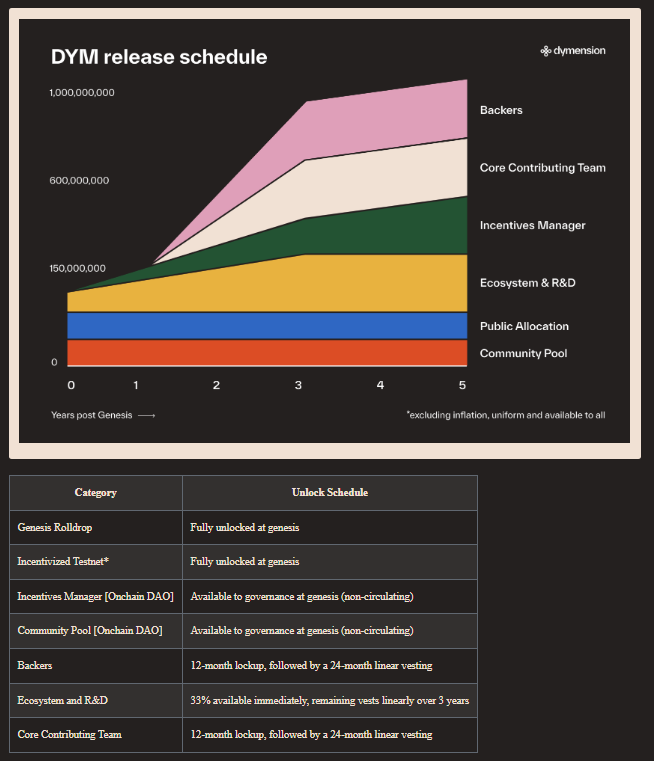Click the DYM release schedule title

pos(159,57)
